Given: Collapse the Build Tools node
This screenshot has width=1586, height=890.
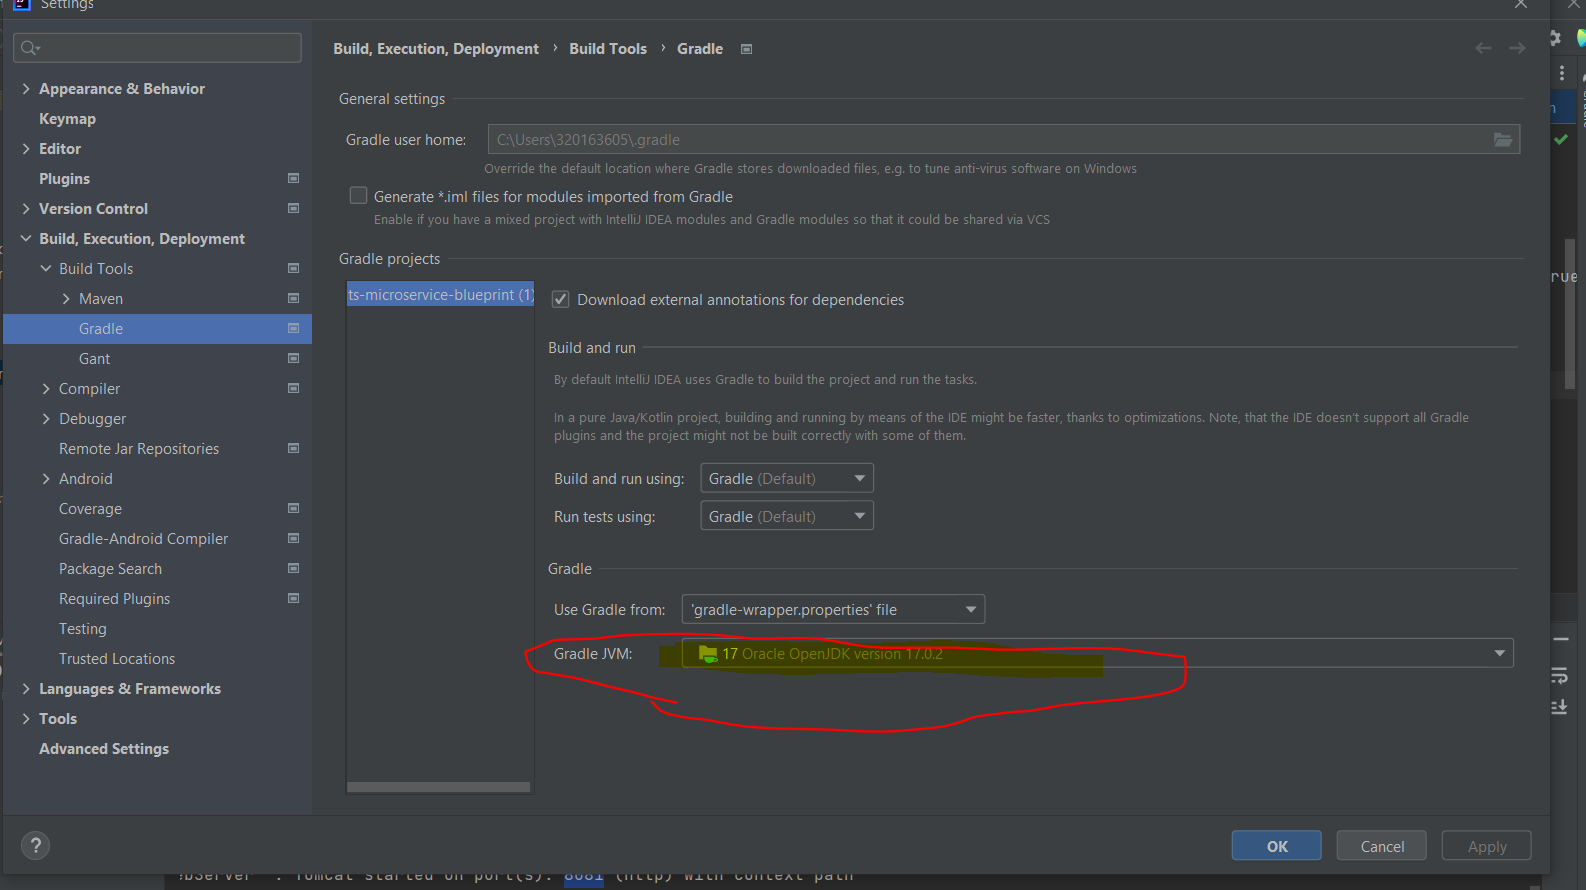Looking at the screenshot, I should pos(46,269).
